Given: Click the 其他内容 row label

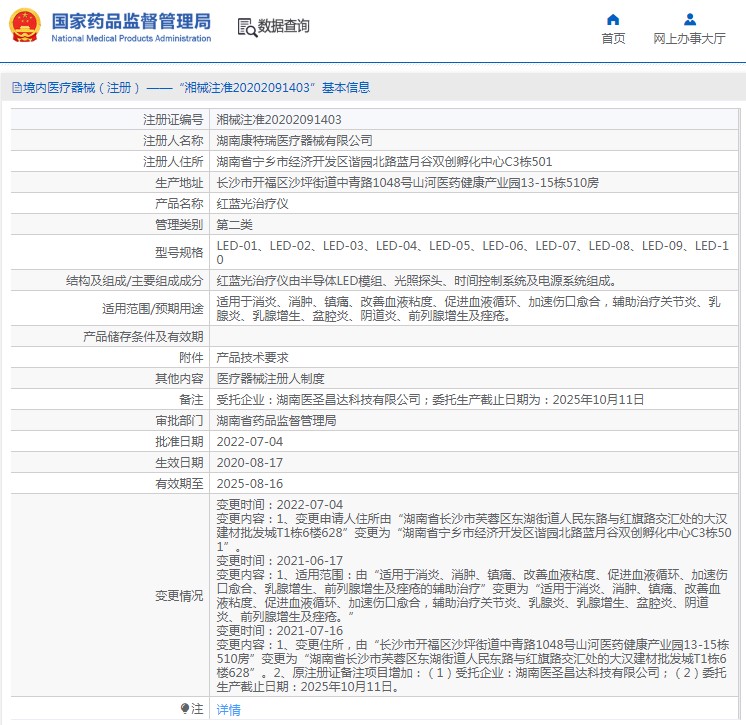Looking at the screenshot, I should 179,379.
